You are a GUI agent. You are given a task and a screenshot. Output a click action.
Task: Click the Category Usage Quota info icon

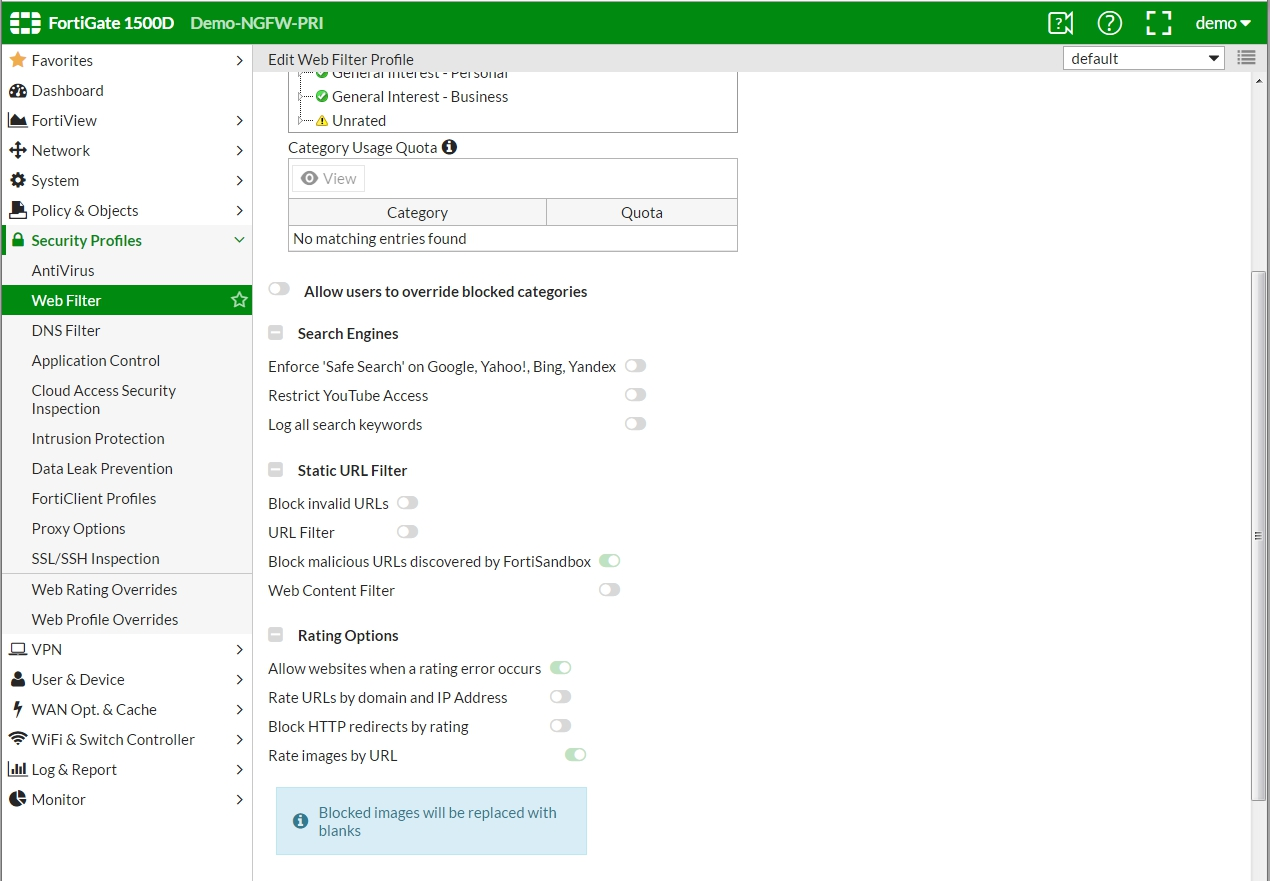449,147
